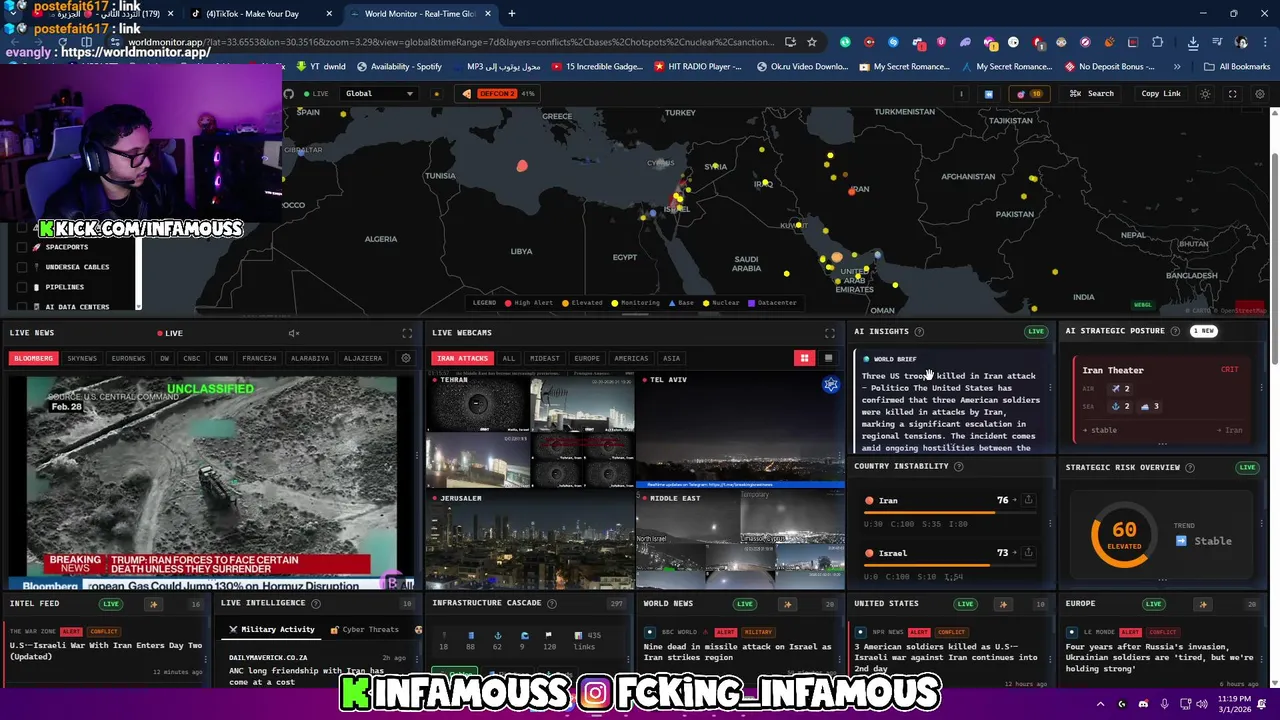Toggle the Undersea Cables layer checkbox

22,267
